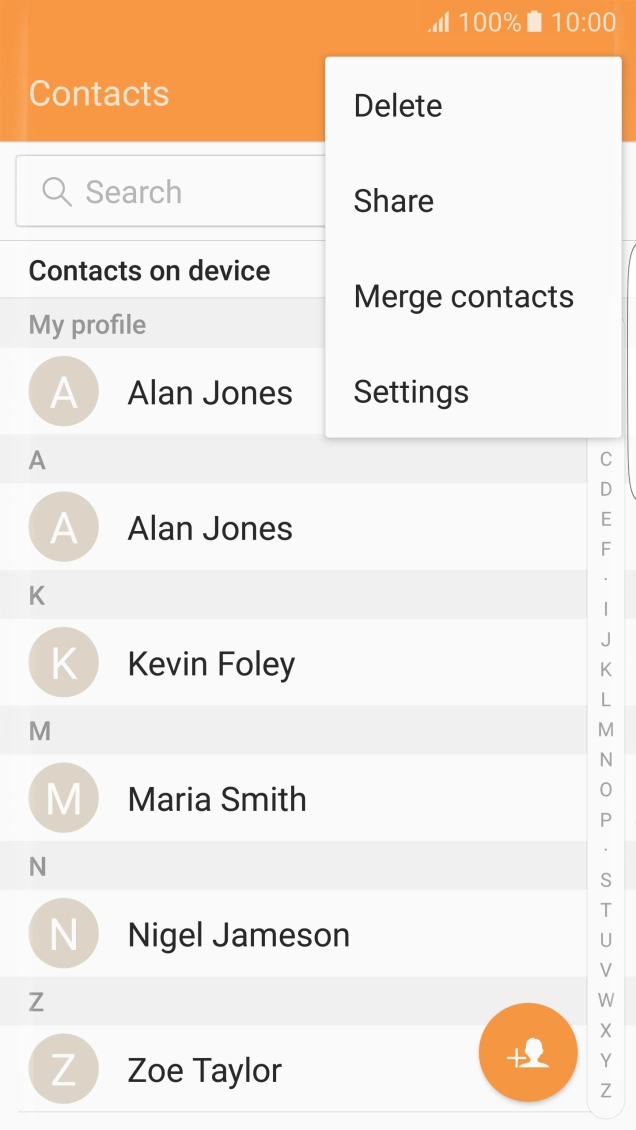The width and height of the screenshot is (636, 1130).
Task: Tap the signal strength indicator
Action: [x=439, y=21]
